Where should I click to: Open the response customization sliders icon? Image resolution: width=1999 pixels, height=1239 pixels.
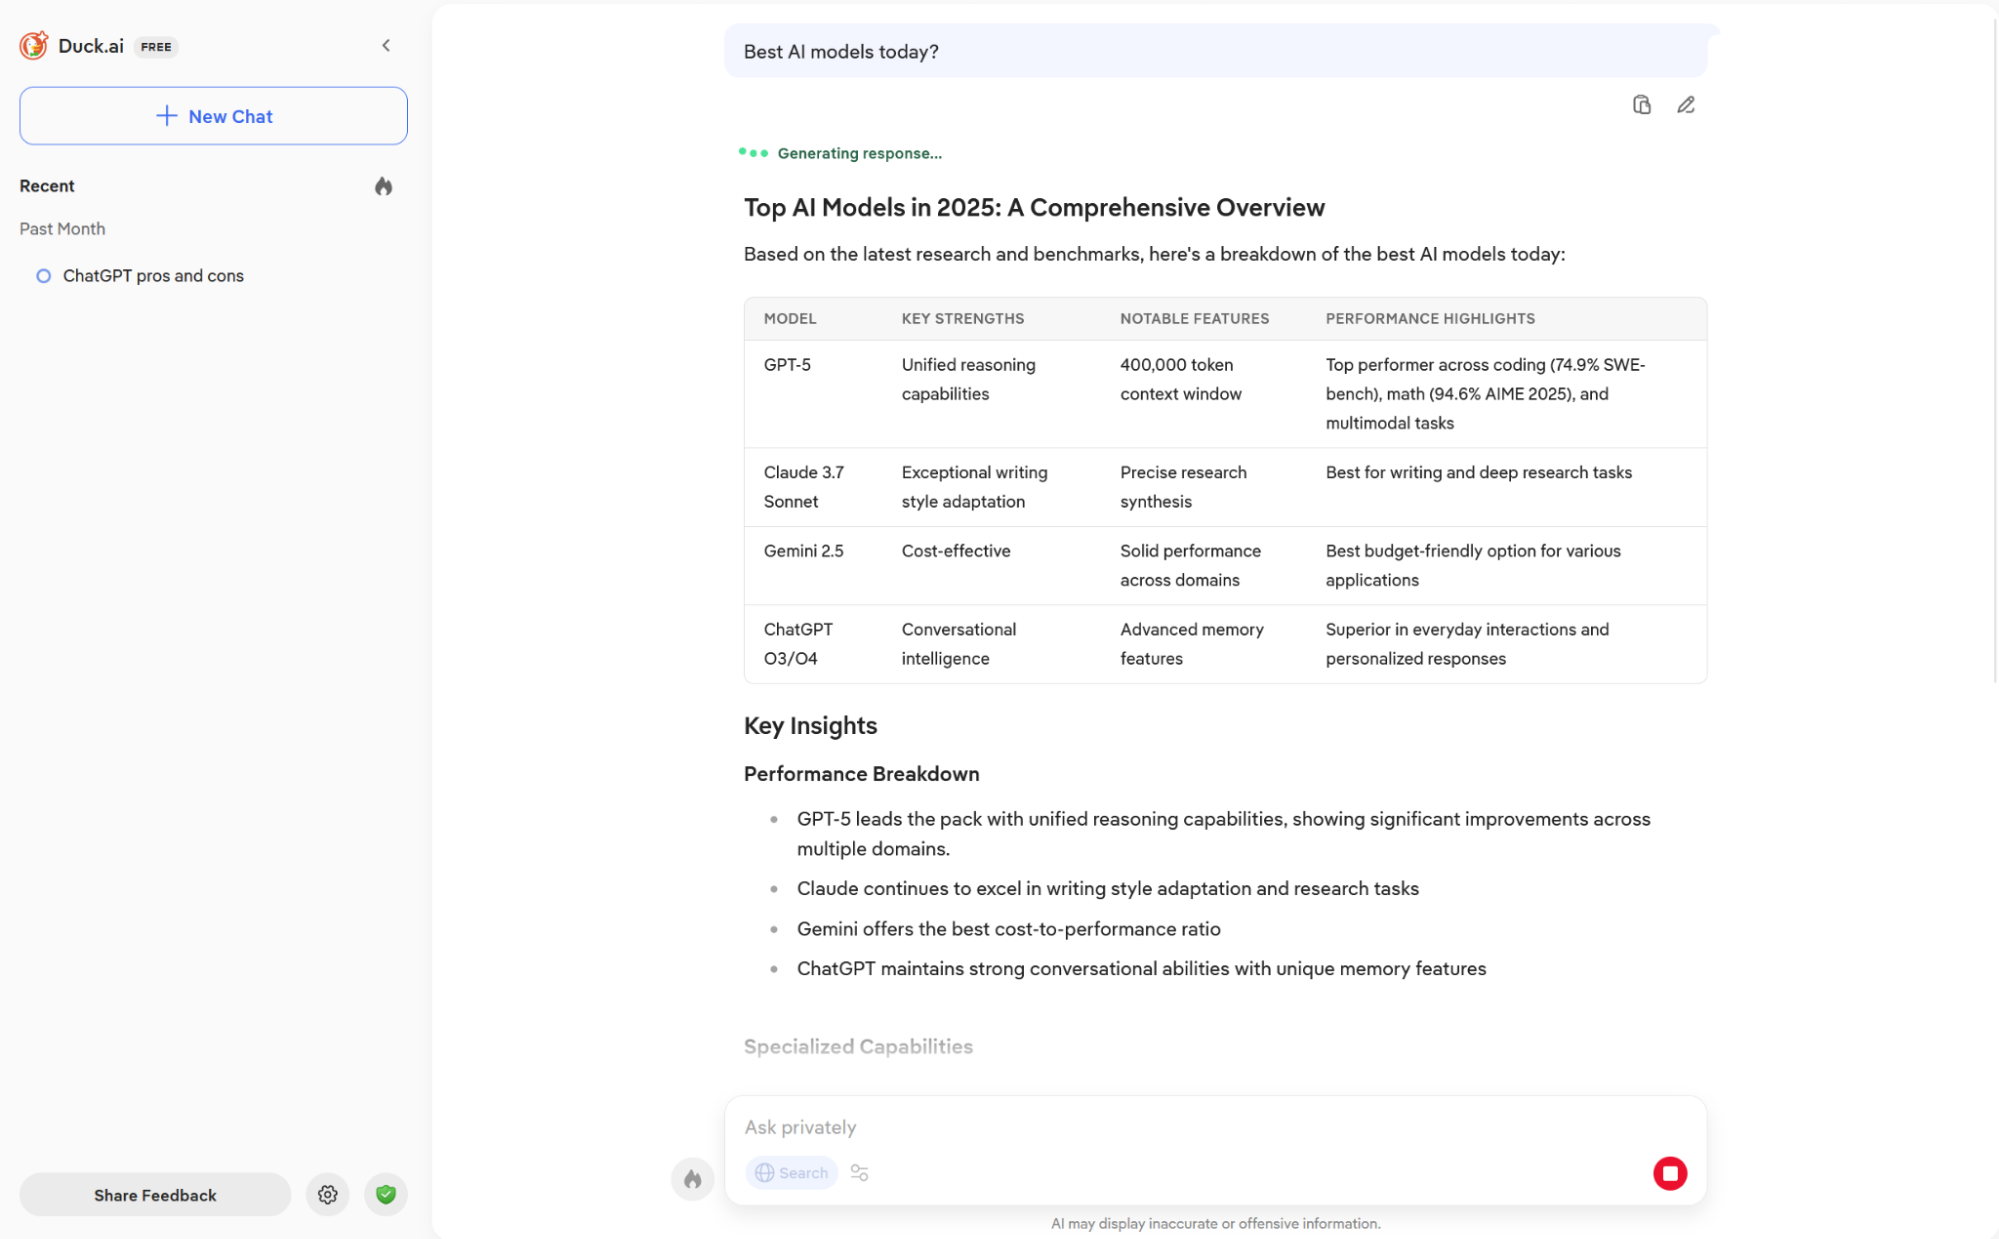859,1173
